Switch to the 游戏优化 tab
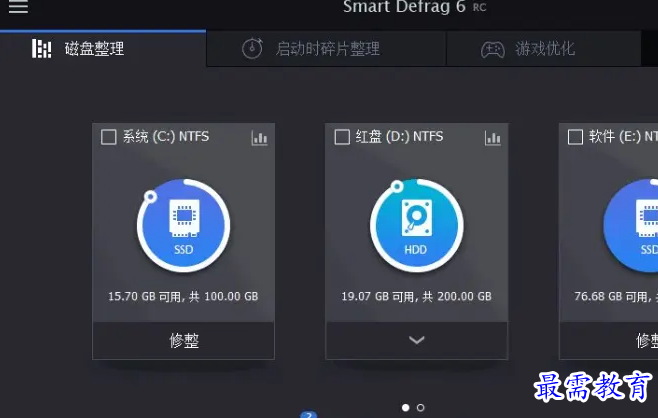The image size is (658, 418). click(x=544, y=49)
